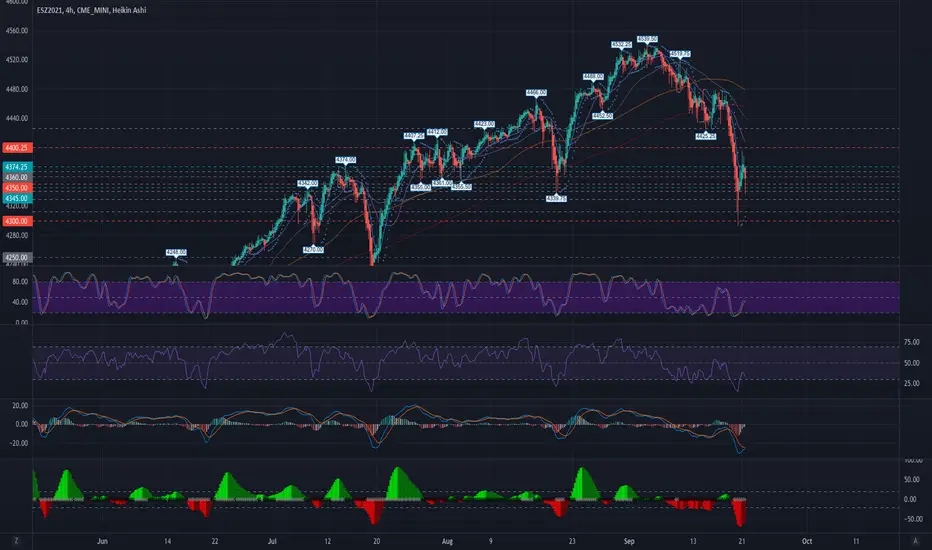Viewport: 932px width, 550px height.
Task: Select the red 4350.00 price axis label
Action: tap(17, 187)
